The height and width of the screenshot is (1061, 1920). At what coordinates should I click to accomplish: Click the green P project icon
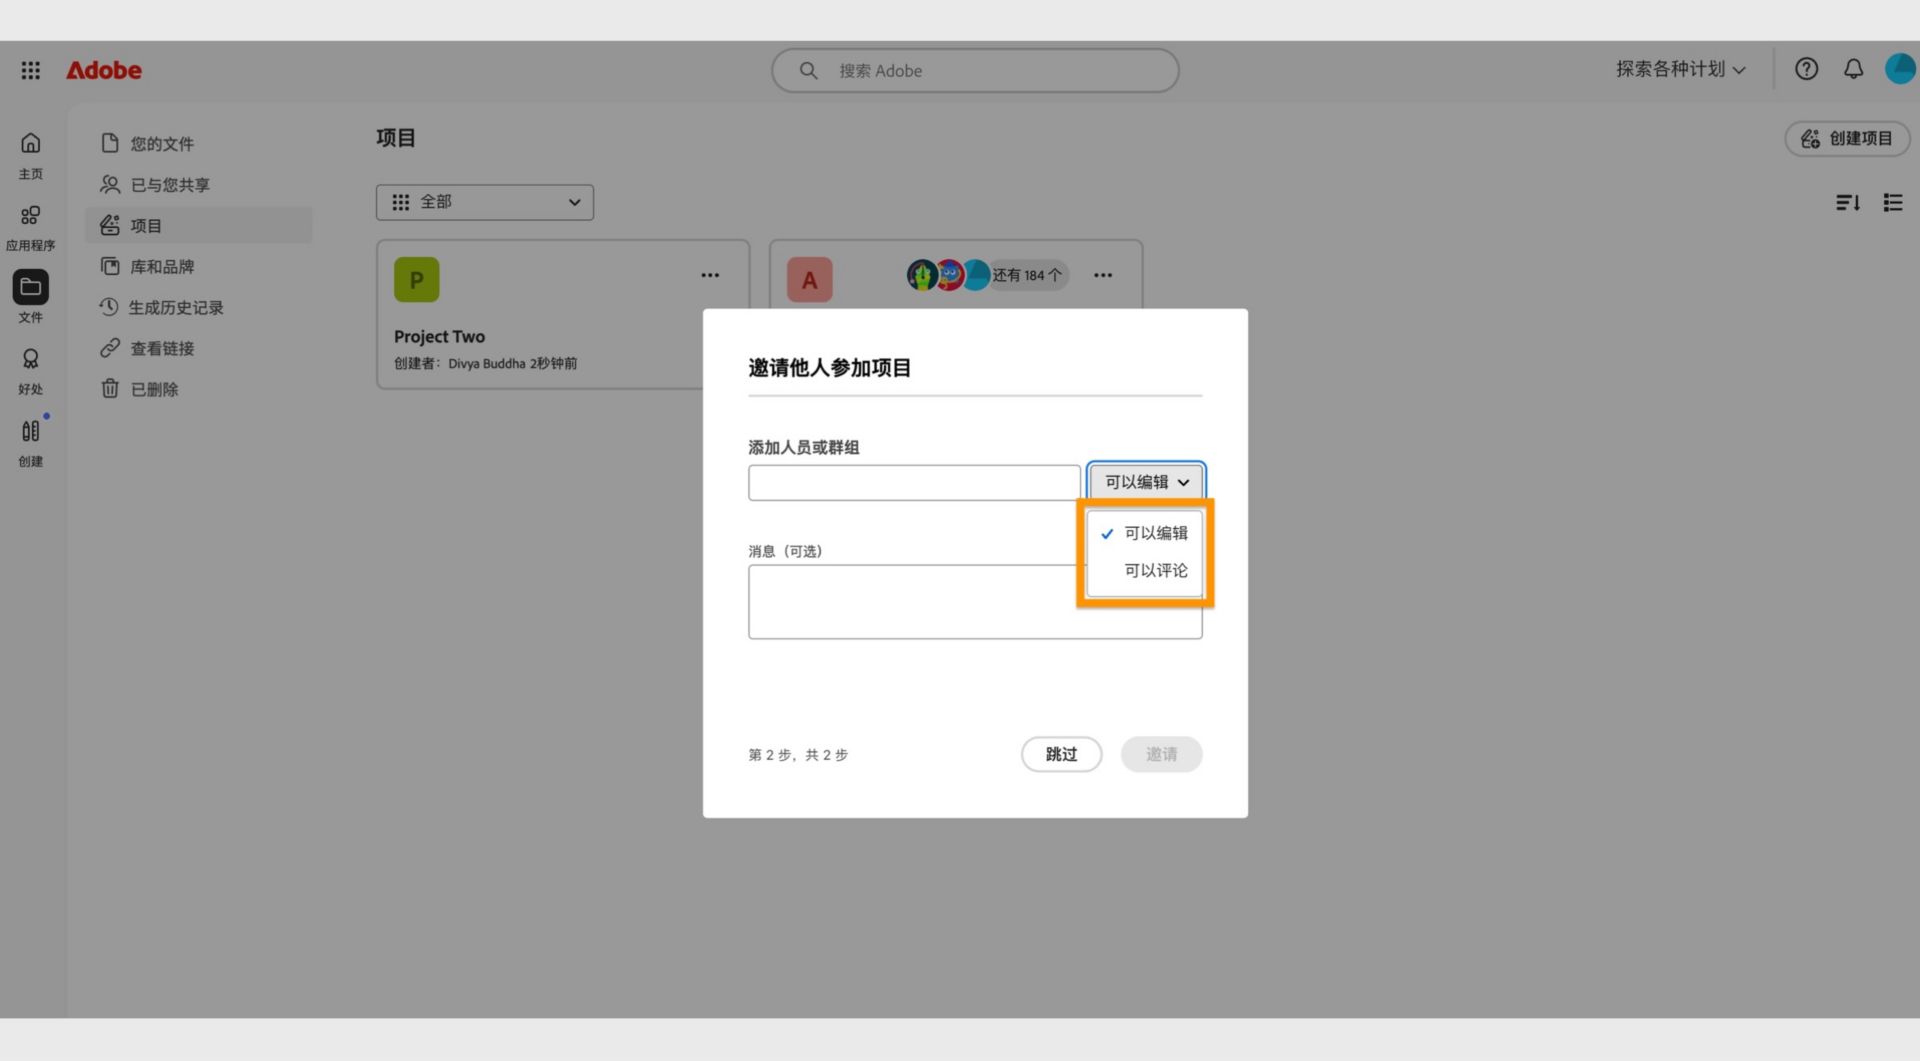417,280
